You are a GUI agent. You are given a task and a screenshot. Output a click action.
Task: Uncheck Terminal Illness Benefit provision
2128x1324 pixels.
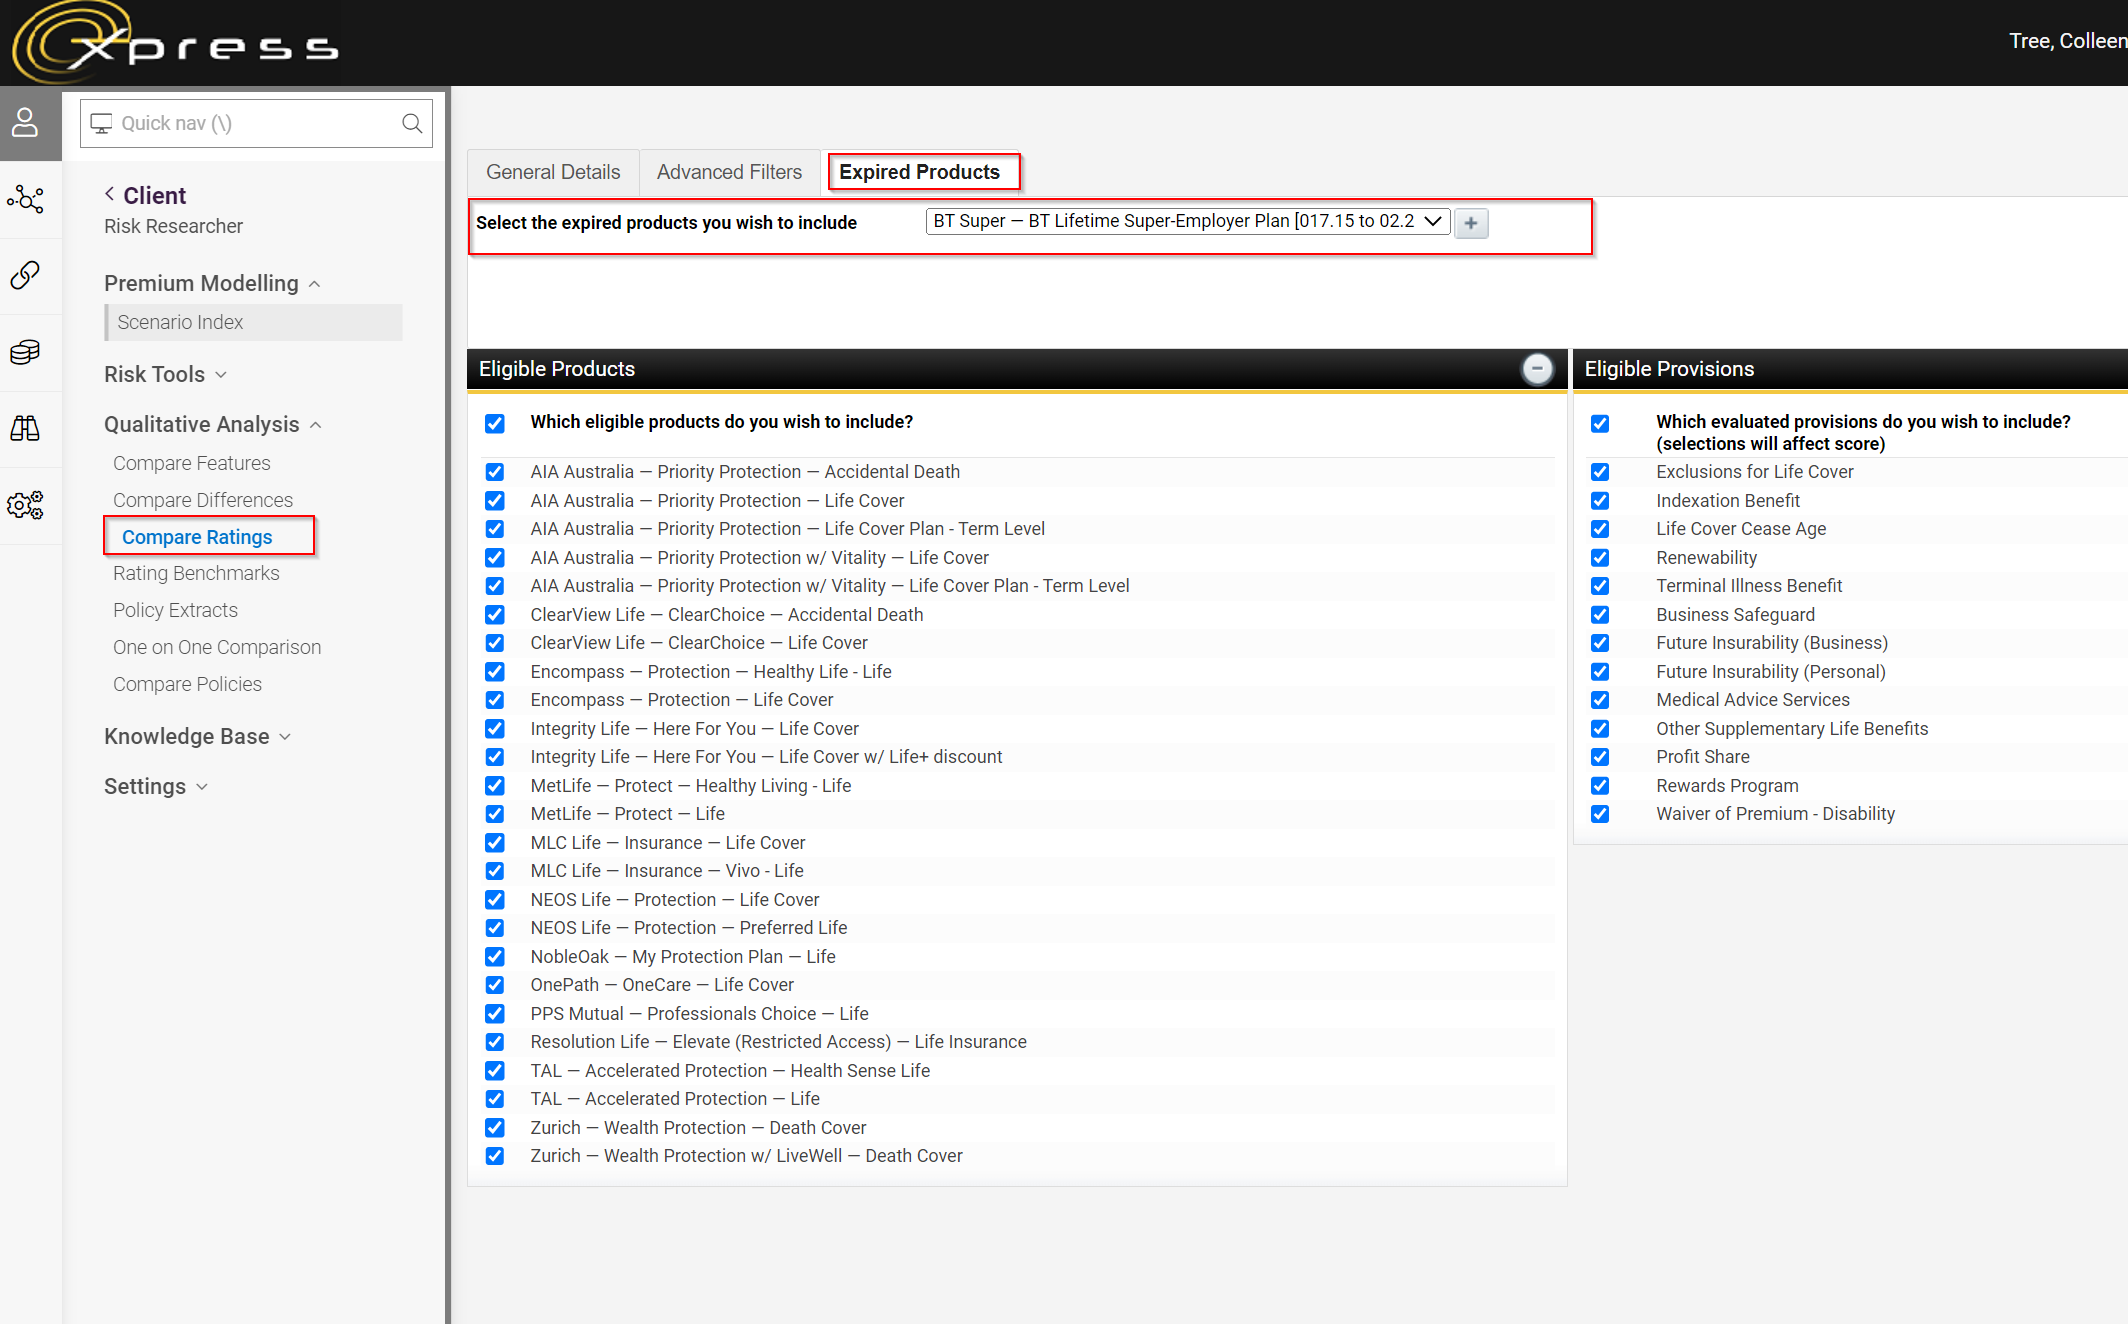(1600, 586)
